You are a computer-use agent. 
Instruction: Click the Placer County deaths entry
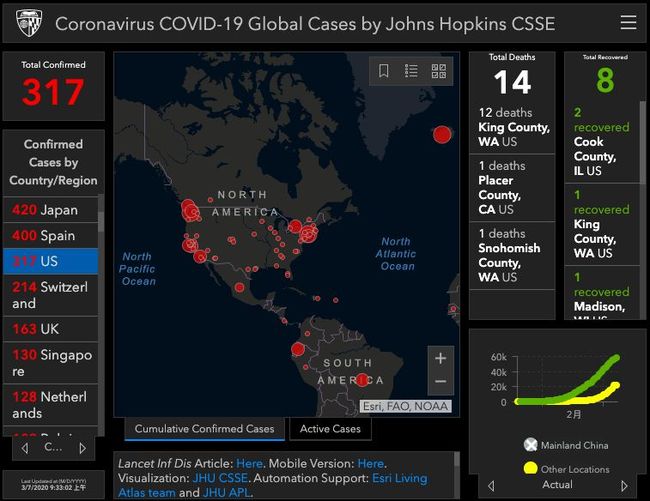tap(512, 187)
